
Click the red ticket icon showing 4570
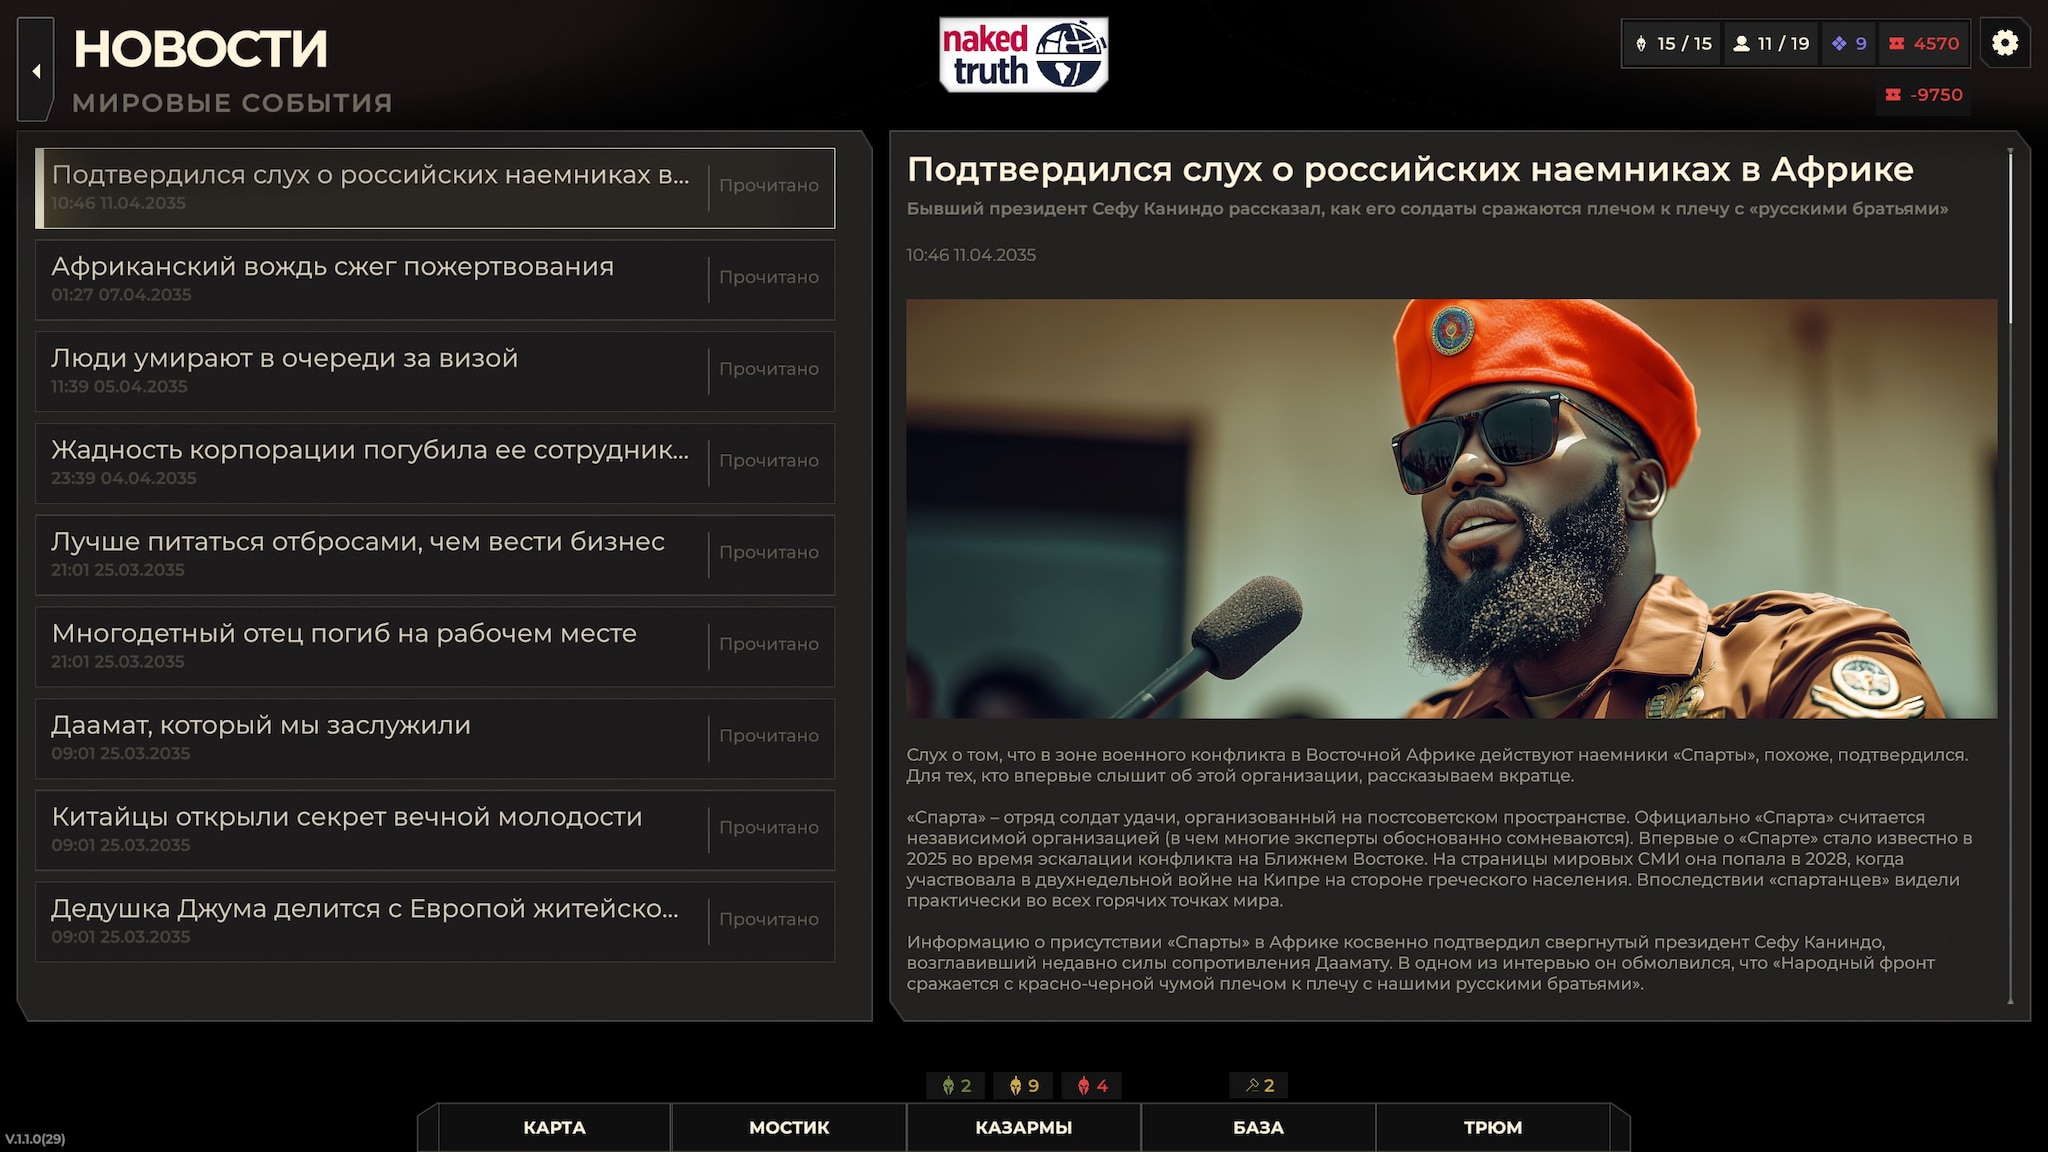click(x=1896, y=44)
